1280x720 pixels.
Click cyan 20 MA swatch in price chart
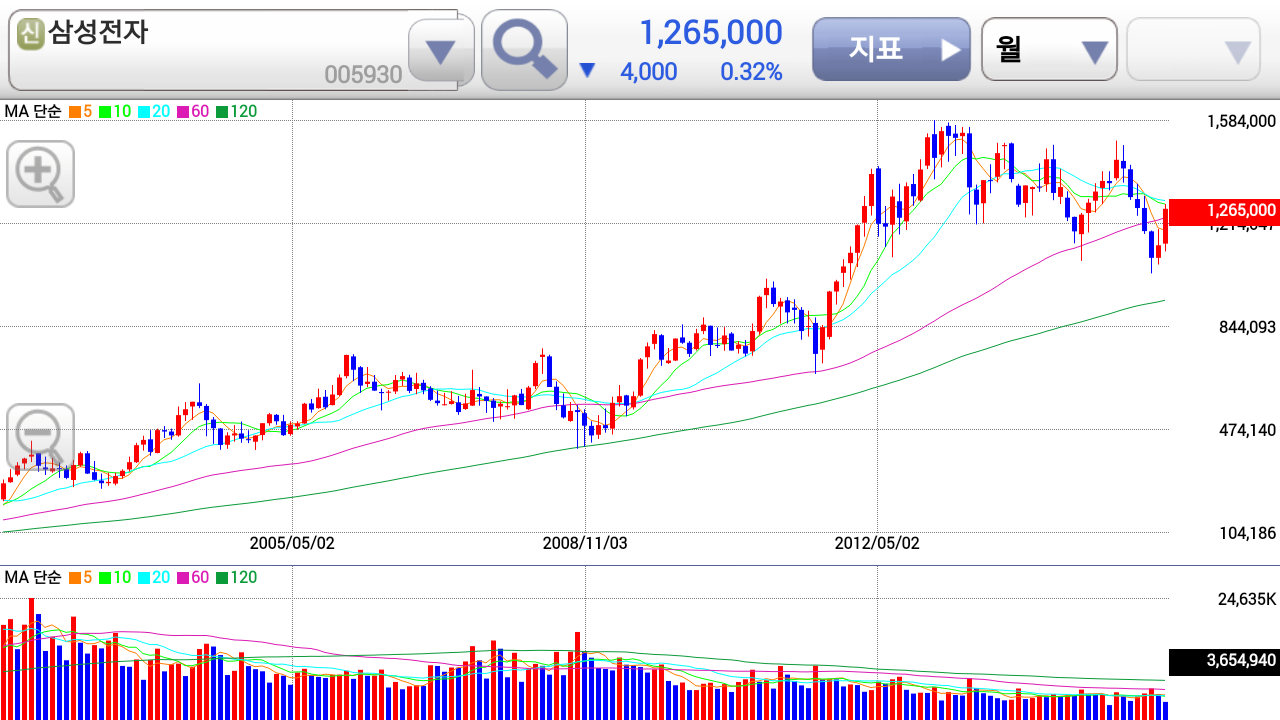click(x=144, y=112)
